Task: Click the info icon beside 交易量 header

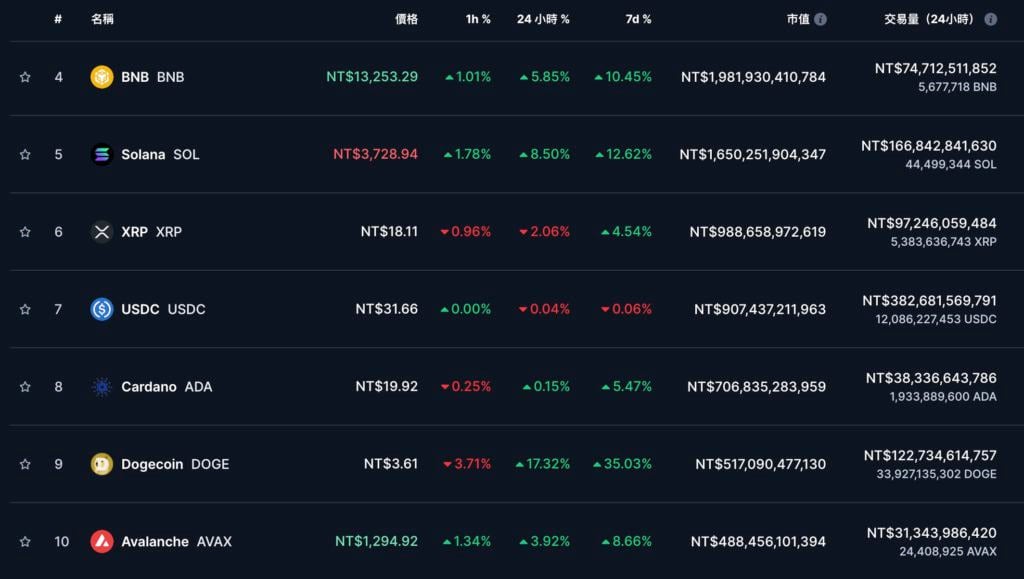Action: pos(991,19)
